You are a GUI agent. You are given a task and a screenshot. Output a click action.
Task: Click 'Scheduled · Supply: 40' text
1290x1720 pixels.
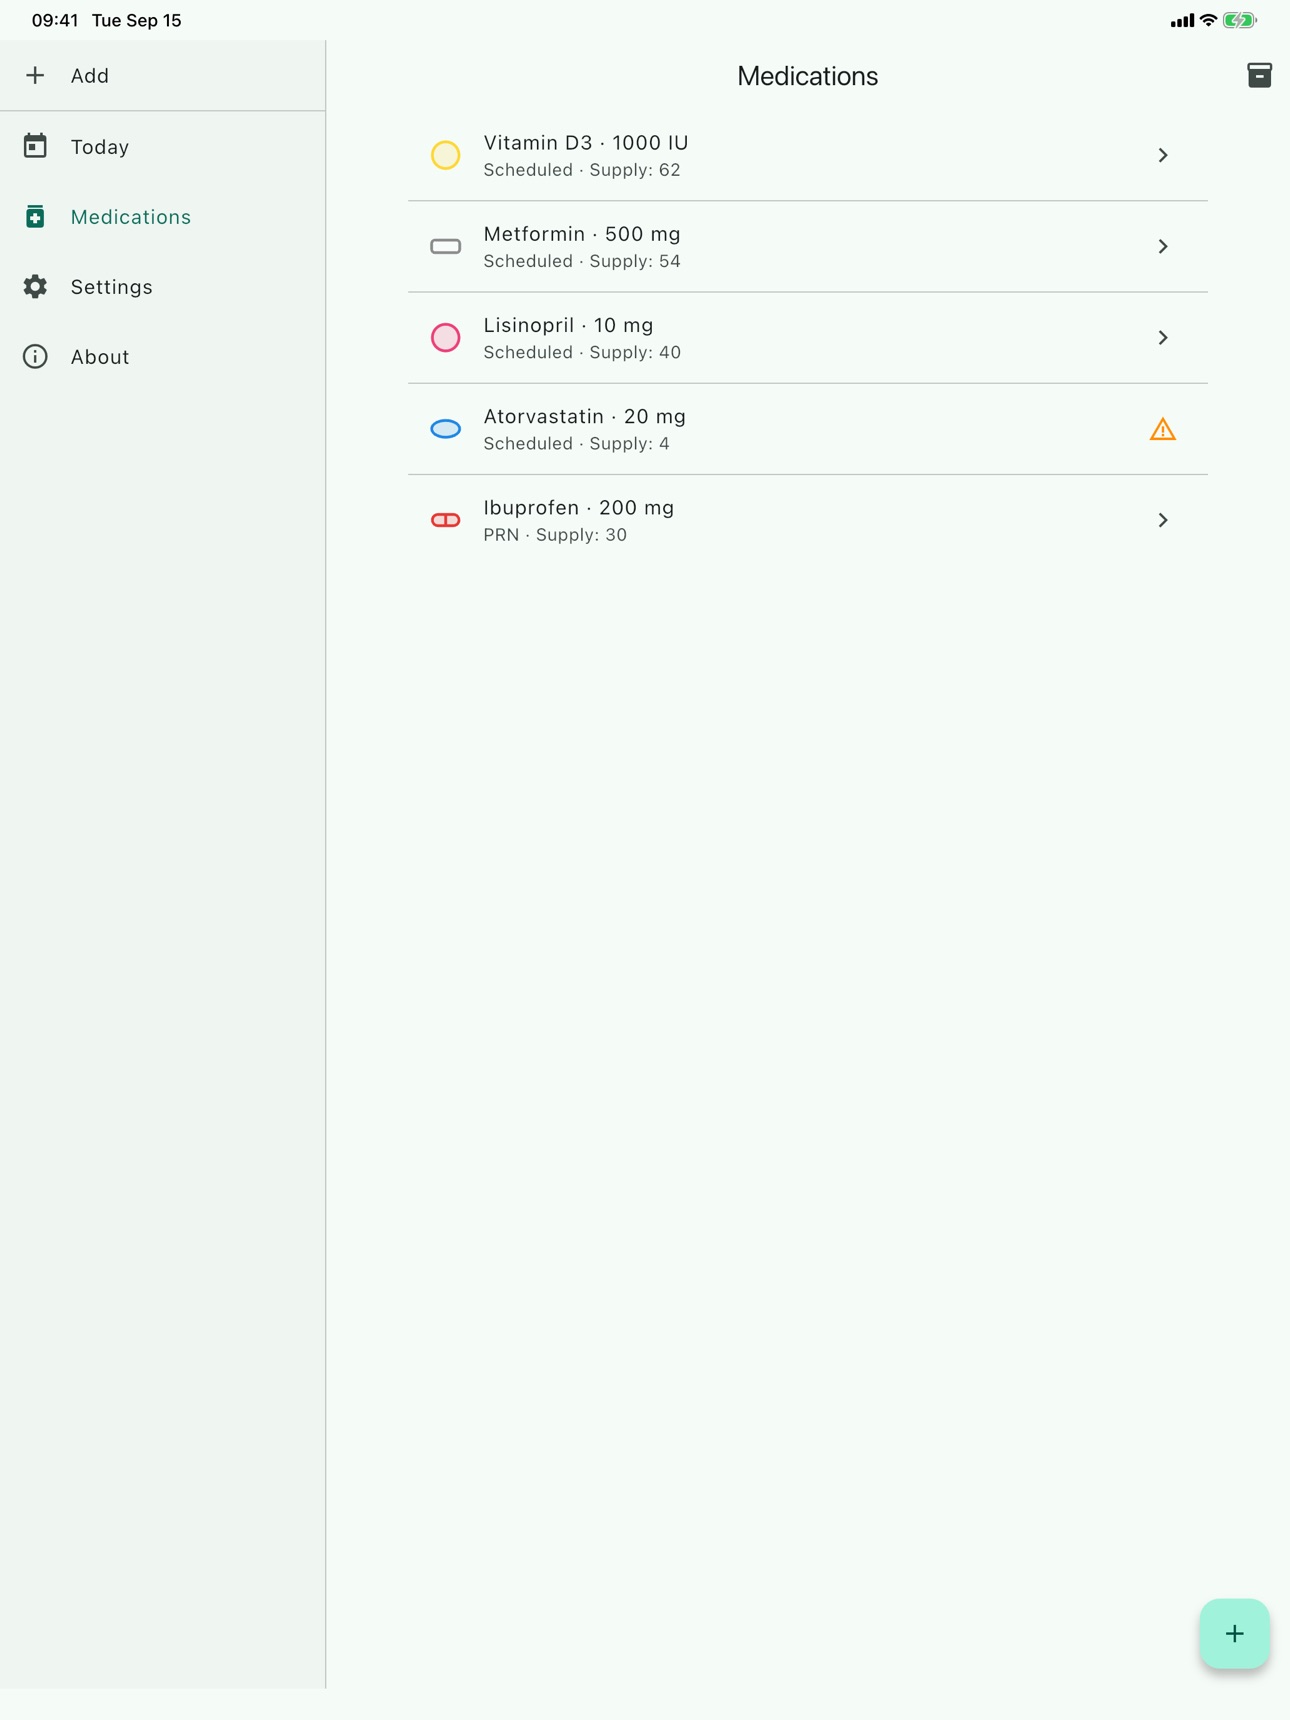coord(582,352)
